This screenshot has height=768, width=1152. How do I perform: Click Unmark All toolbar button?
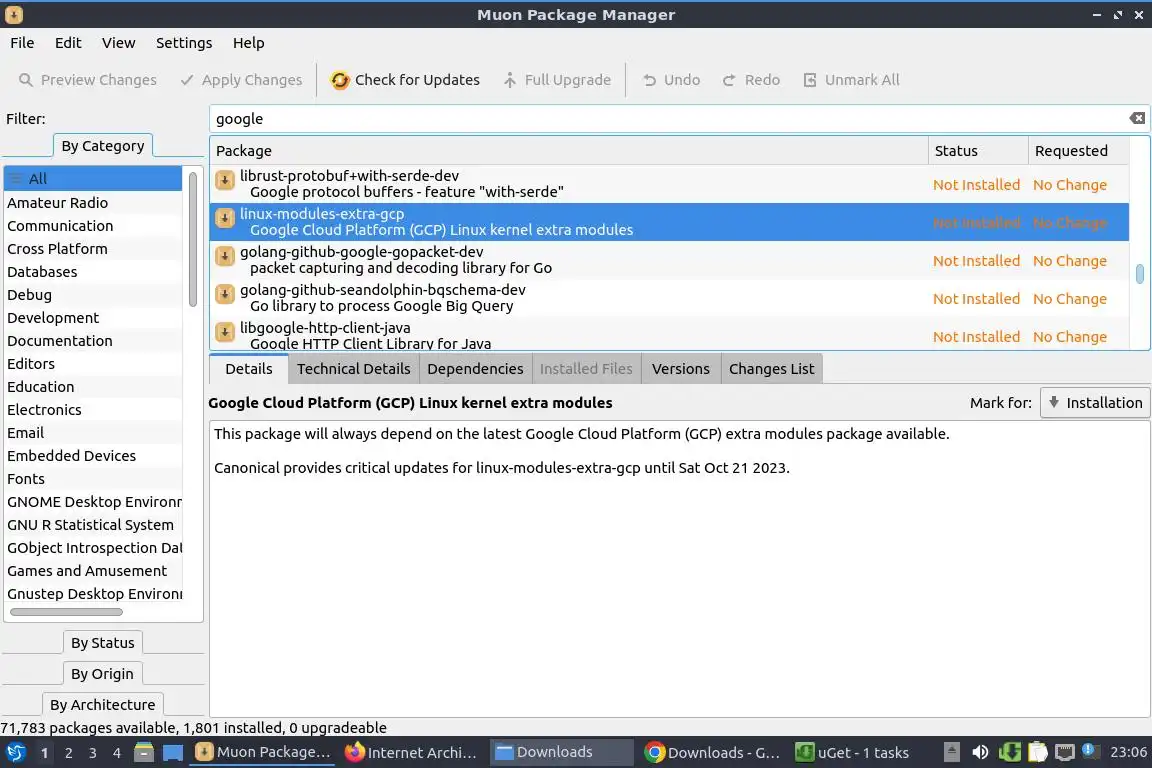851,79
